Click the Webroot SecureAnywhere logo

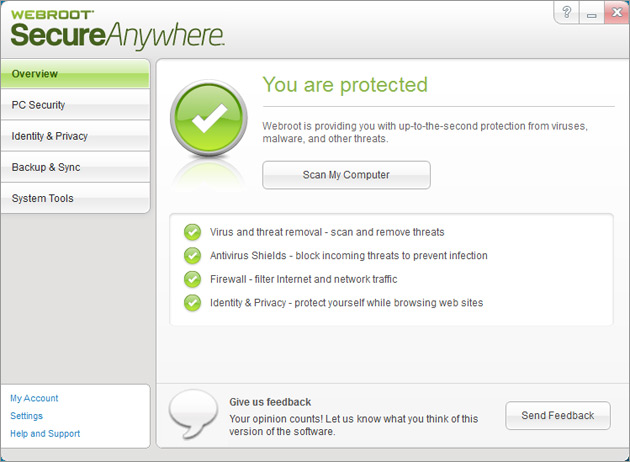[x=117, y=29]
